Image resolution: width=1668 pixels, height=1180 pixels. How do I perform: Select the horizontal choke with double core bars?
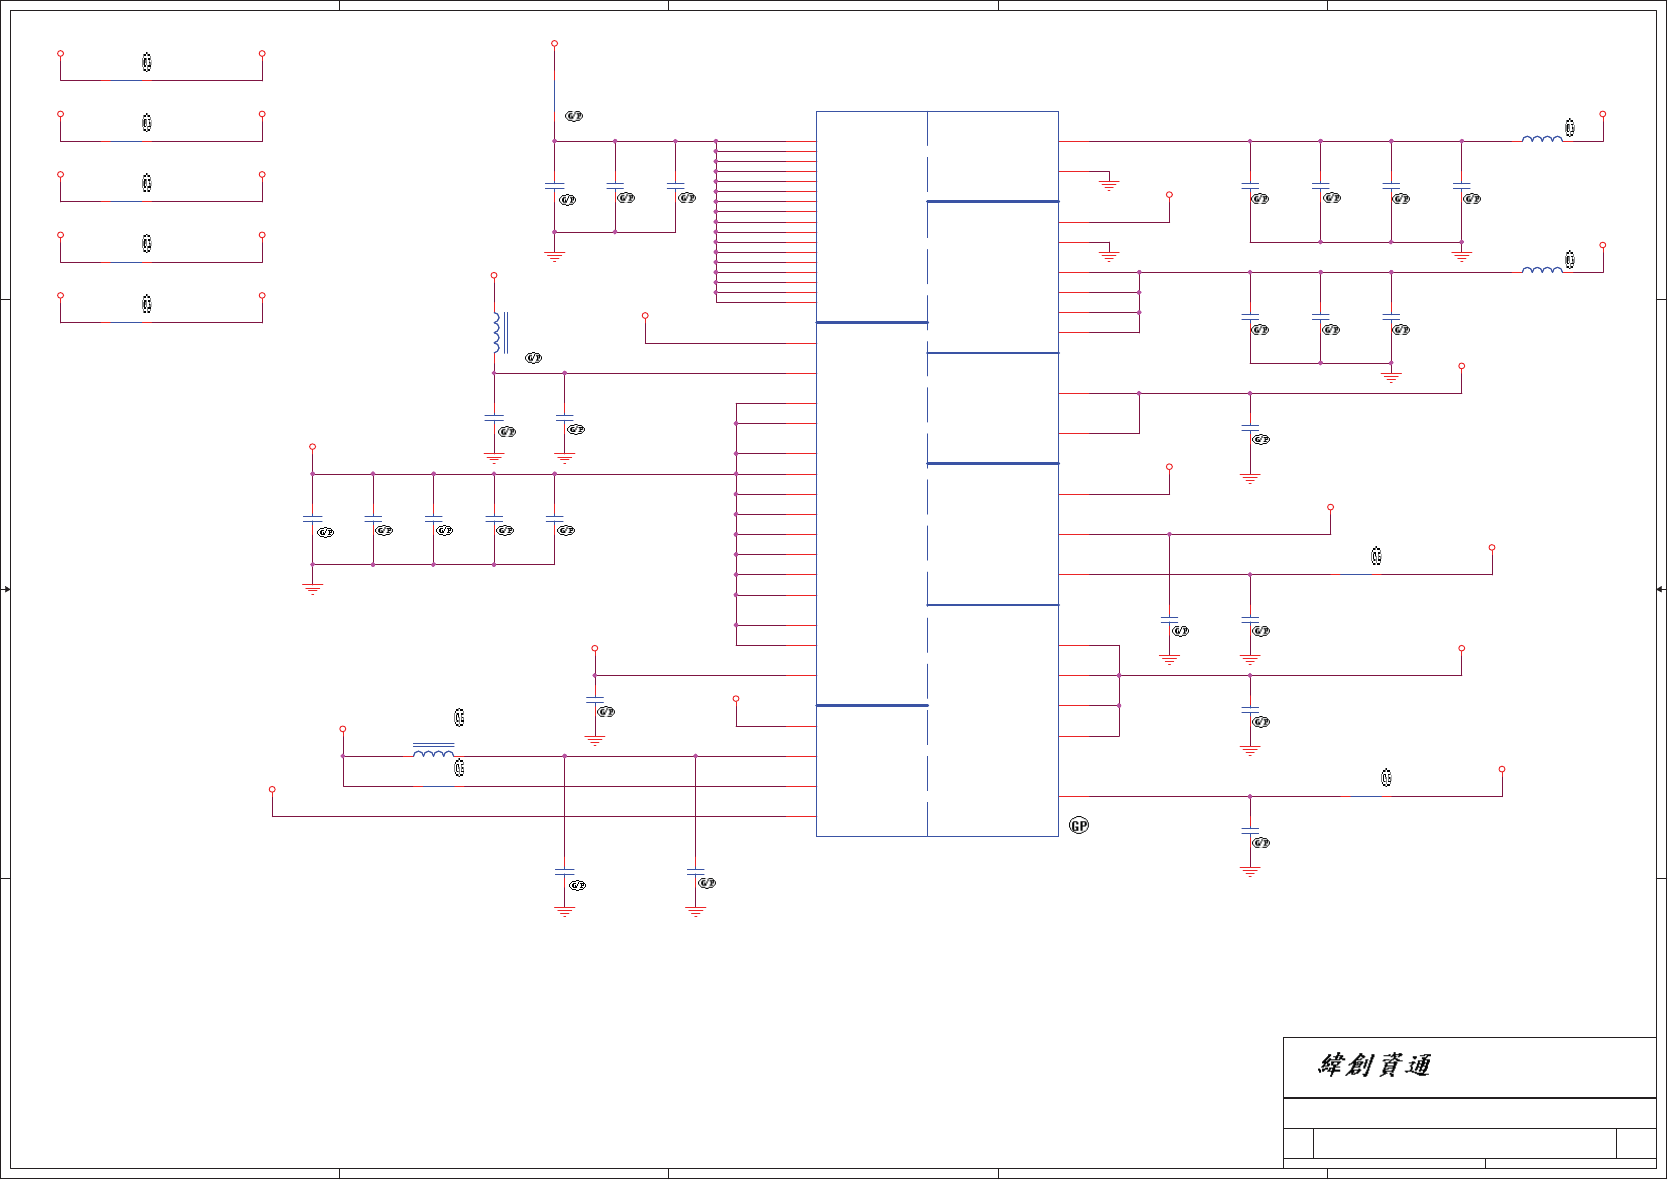[x=433, y=750]
